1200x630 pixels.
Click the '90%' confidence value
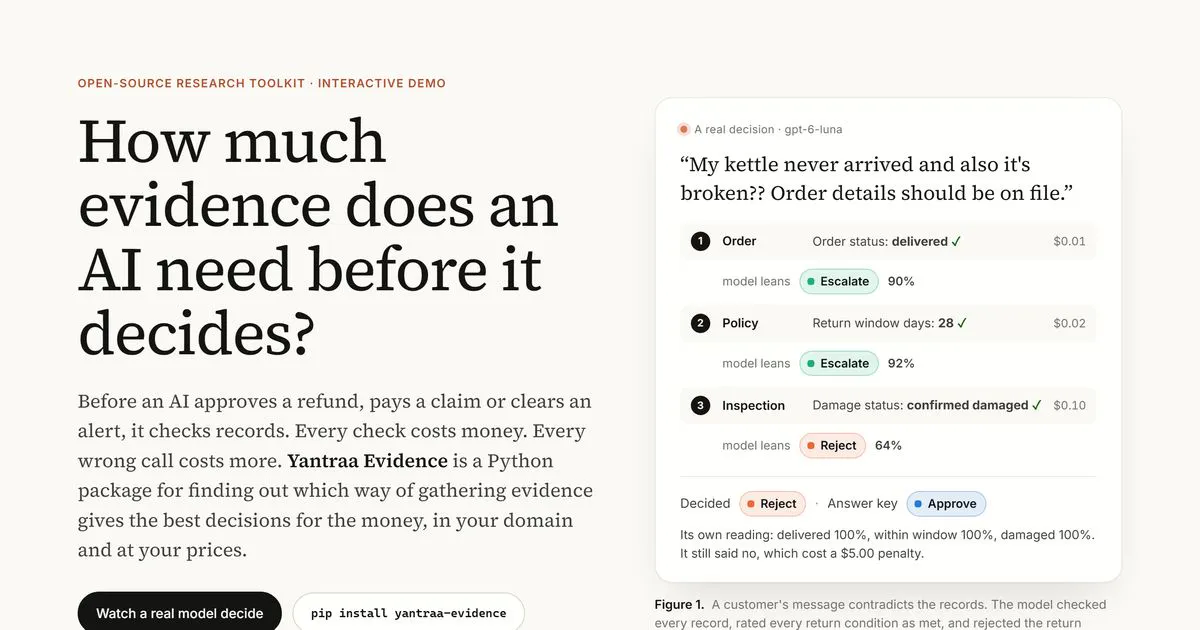tap(901, 281)
